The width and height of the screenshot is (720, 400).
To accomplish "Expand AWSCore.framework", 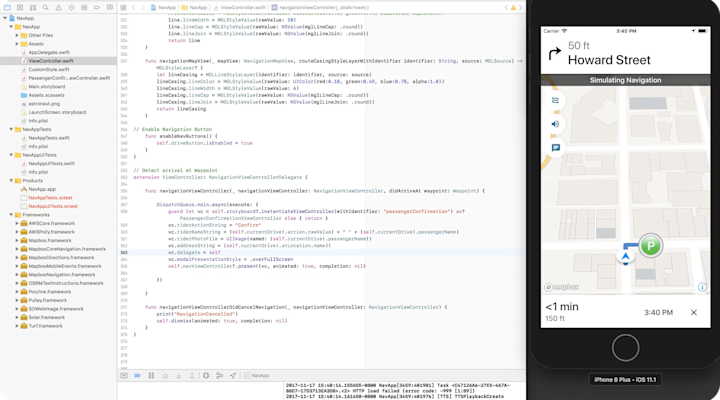I will [17, 223].
